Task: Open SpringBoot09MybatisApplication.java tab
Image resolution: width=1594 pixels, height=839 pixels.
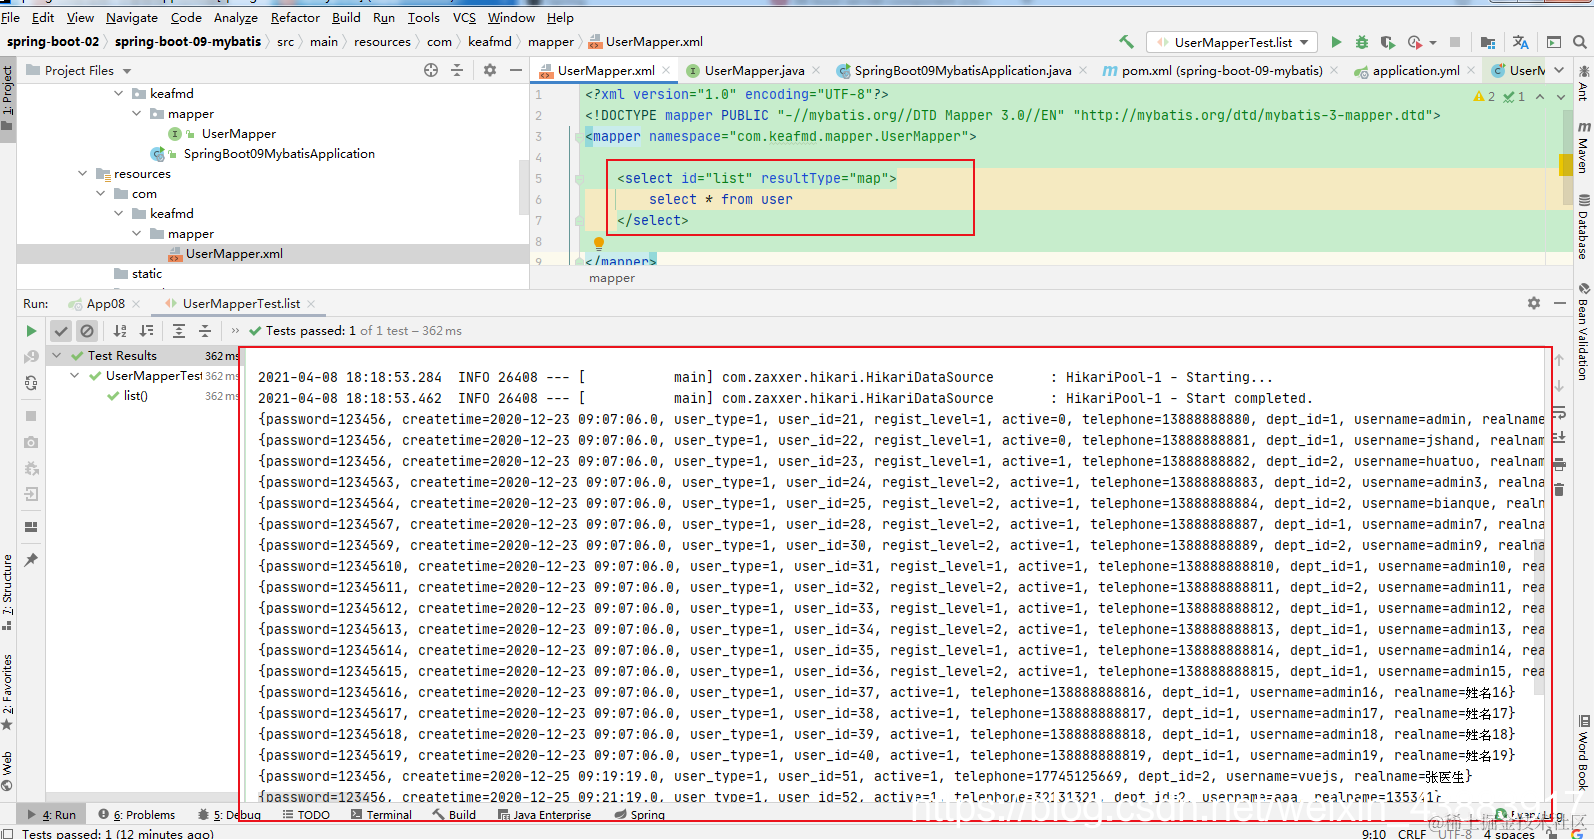Action: [x=962, y=71]
